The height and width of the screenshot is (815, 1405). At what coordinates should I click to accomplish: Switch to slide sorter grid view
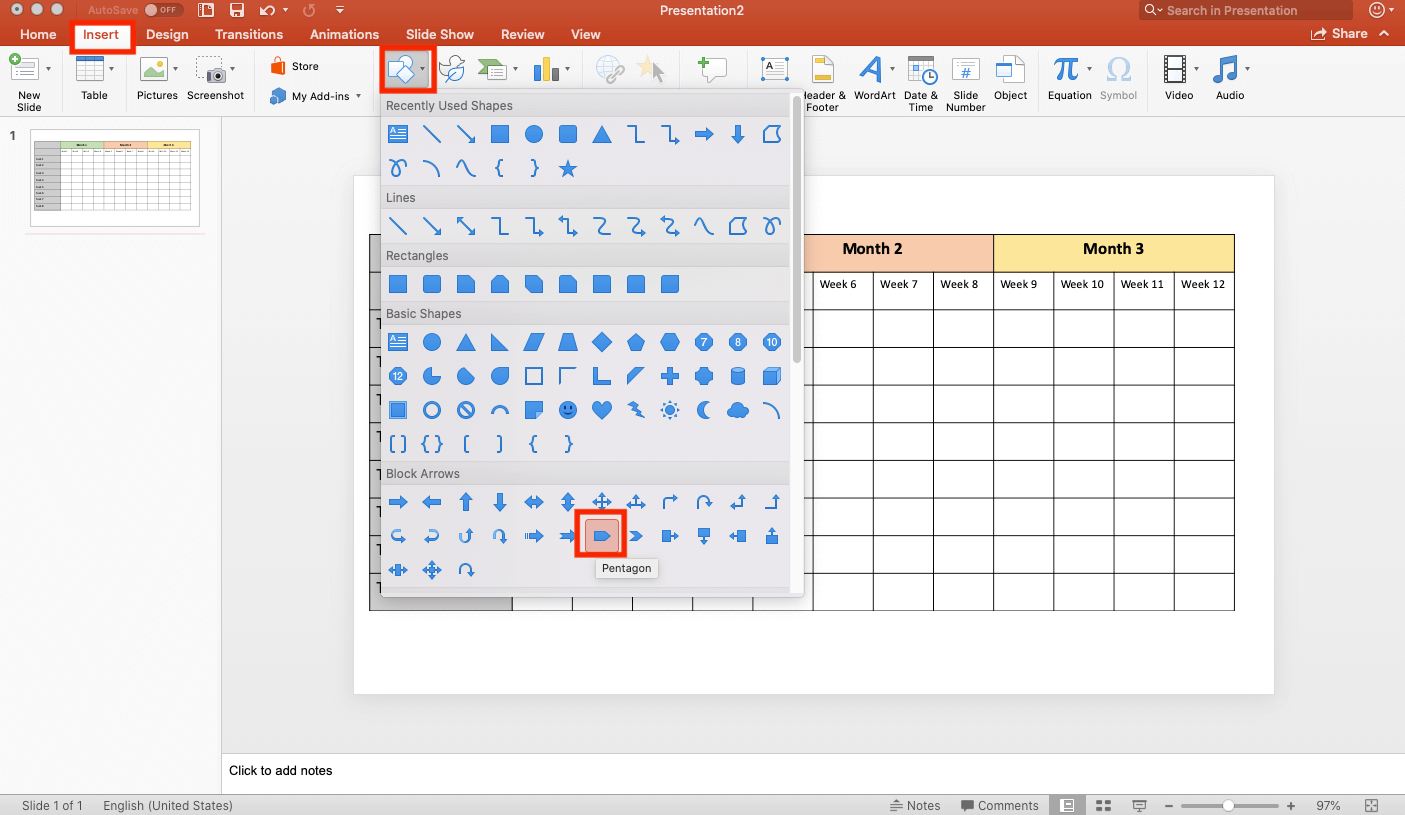coord(1104,806)
